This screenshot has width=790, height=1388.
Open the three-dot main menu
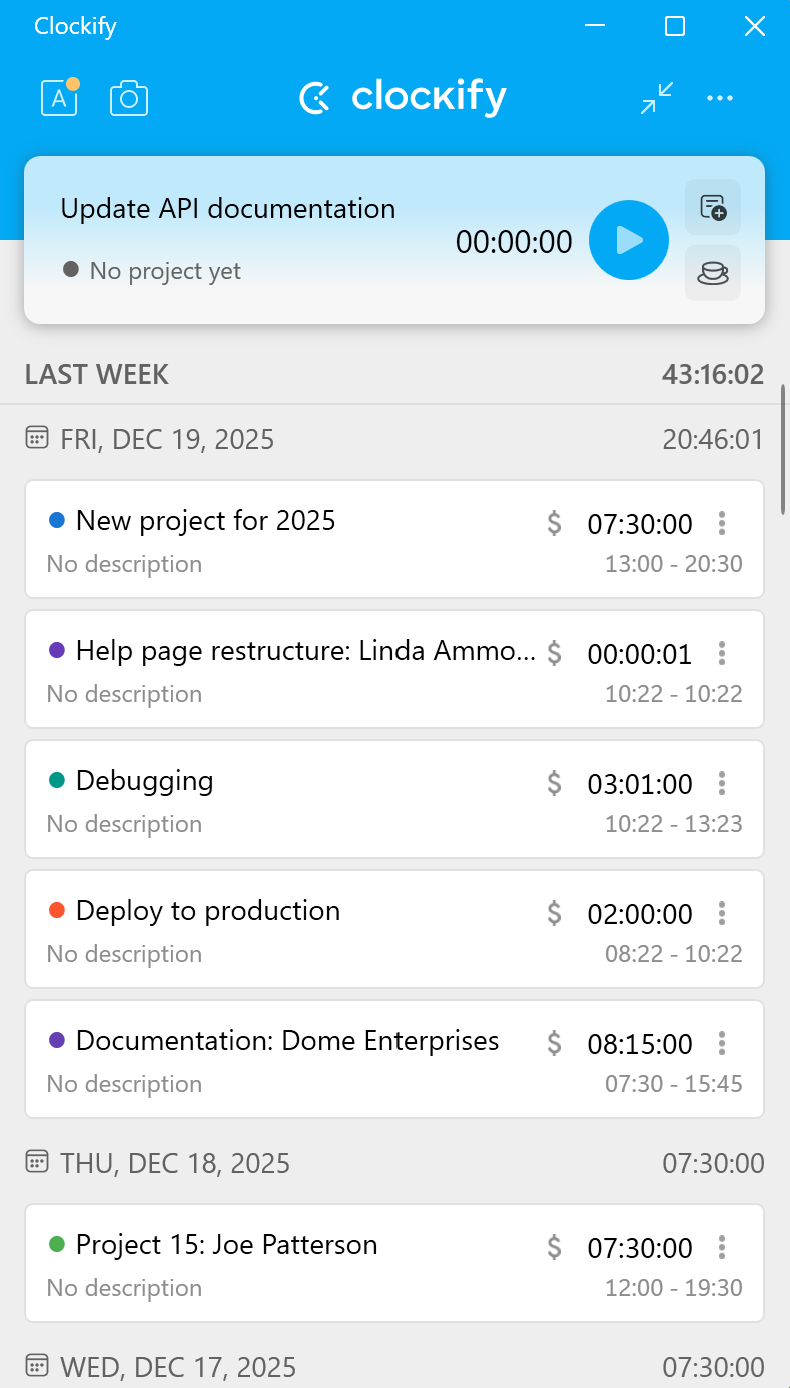click(720, 97)
